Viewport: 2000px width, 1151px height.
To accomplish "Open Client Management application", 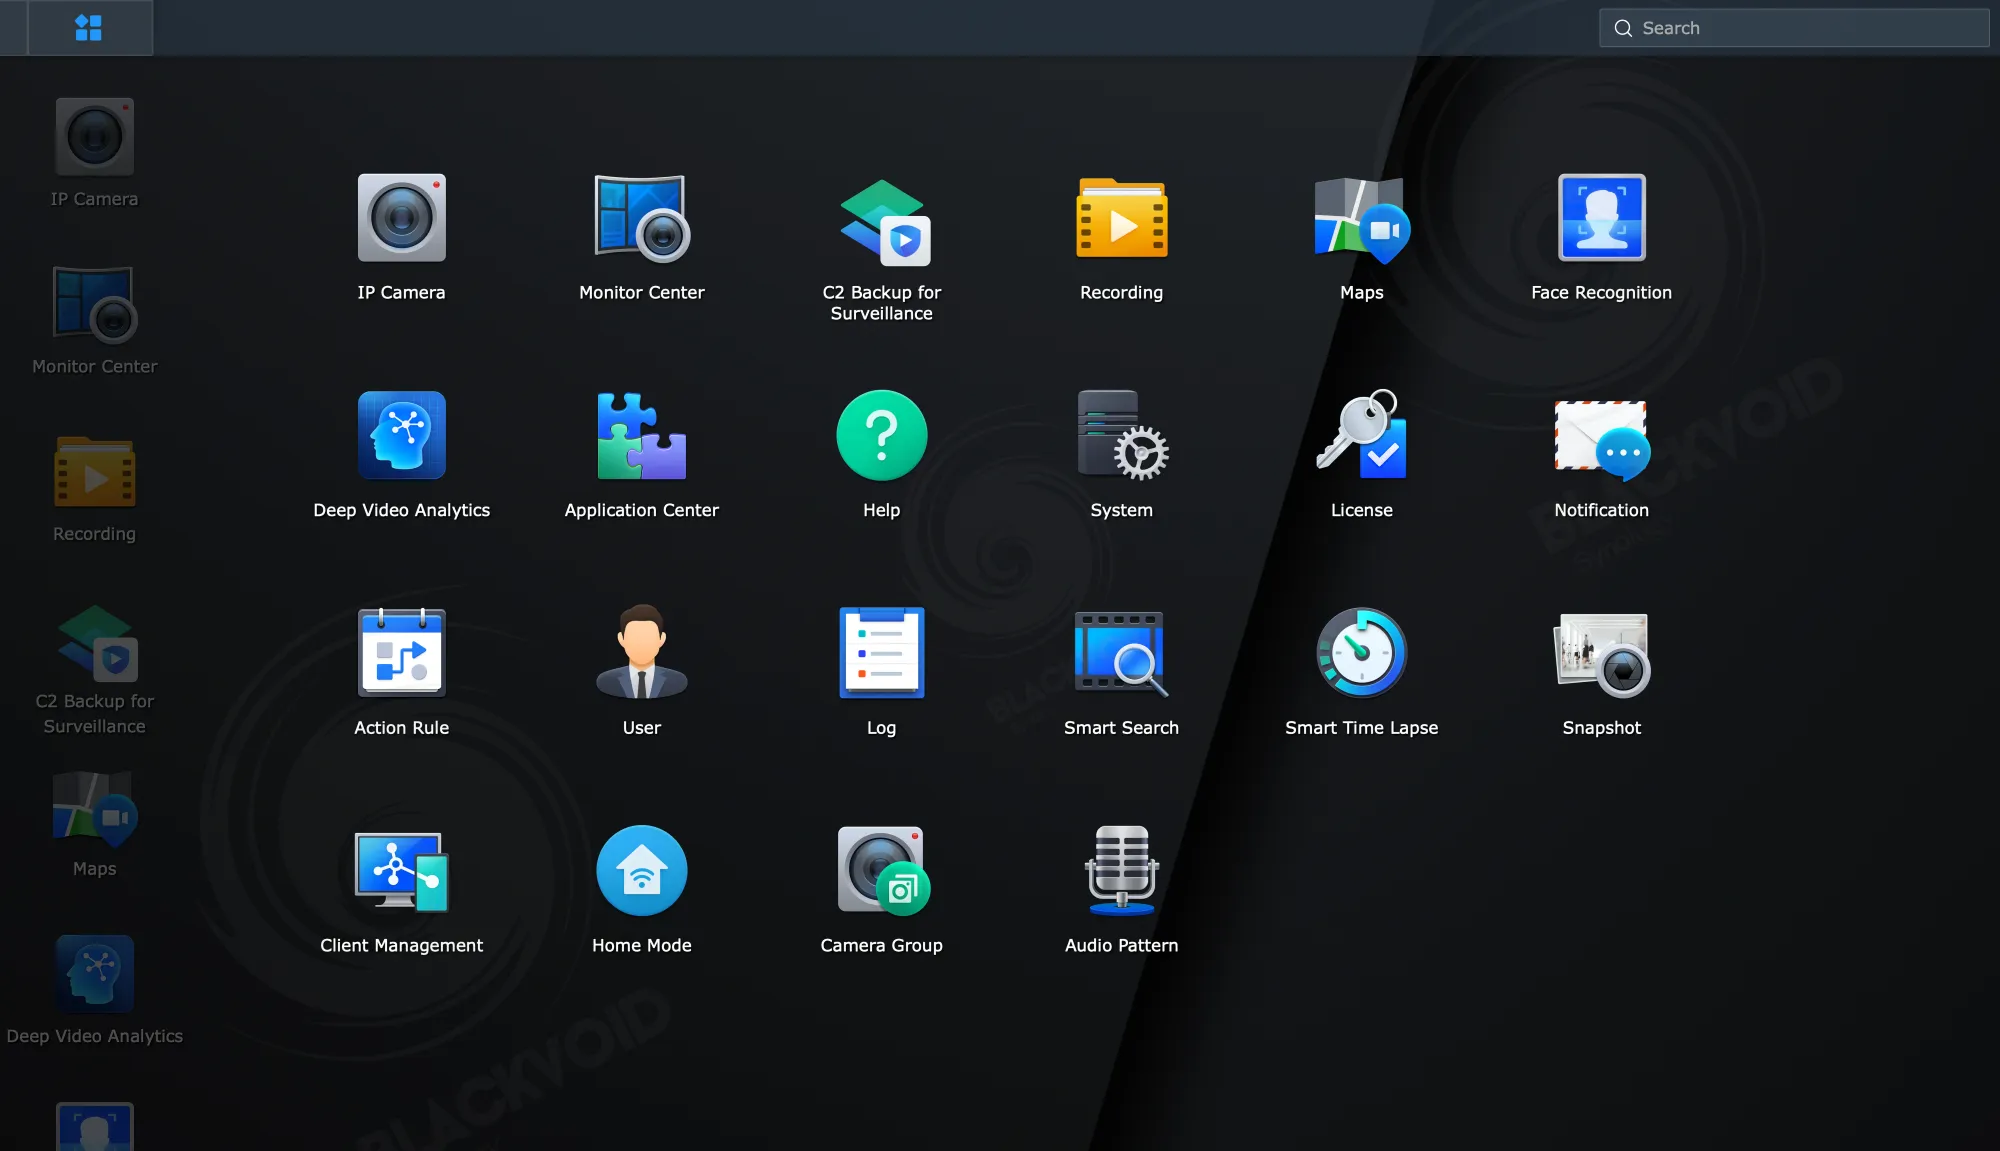I will pos(401,870).
